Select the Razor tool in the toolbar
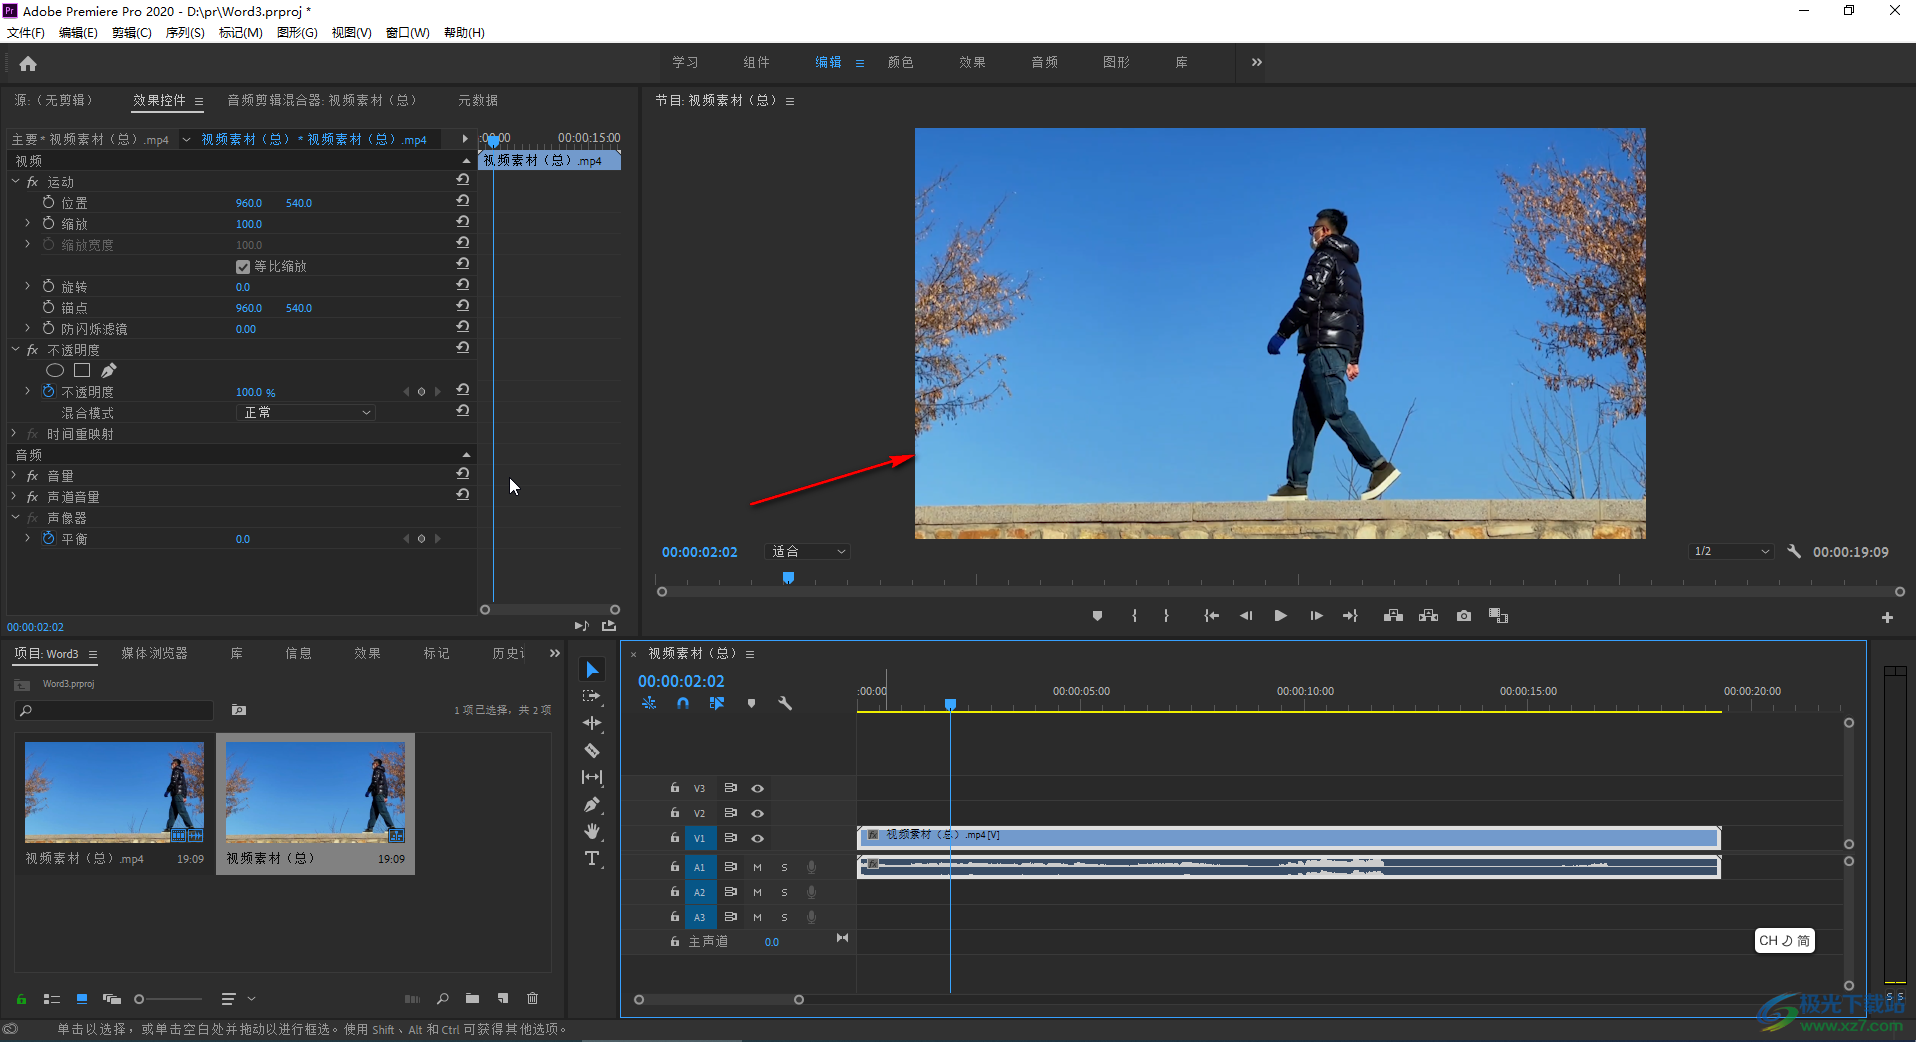 (592, 750)
